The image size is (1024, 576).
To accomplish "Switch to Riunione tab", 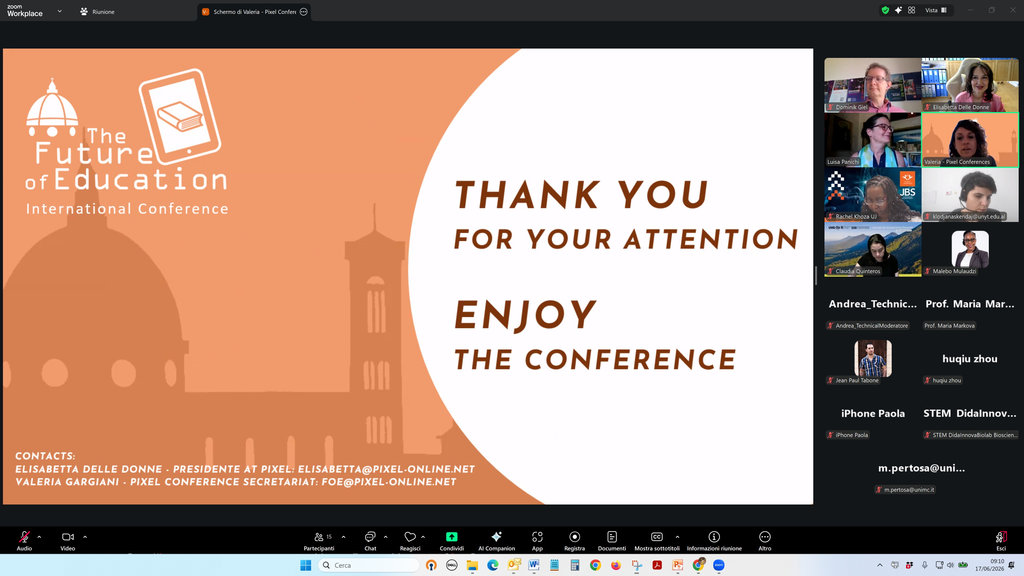I will click(97, 12).
